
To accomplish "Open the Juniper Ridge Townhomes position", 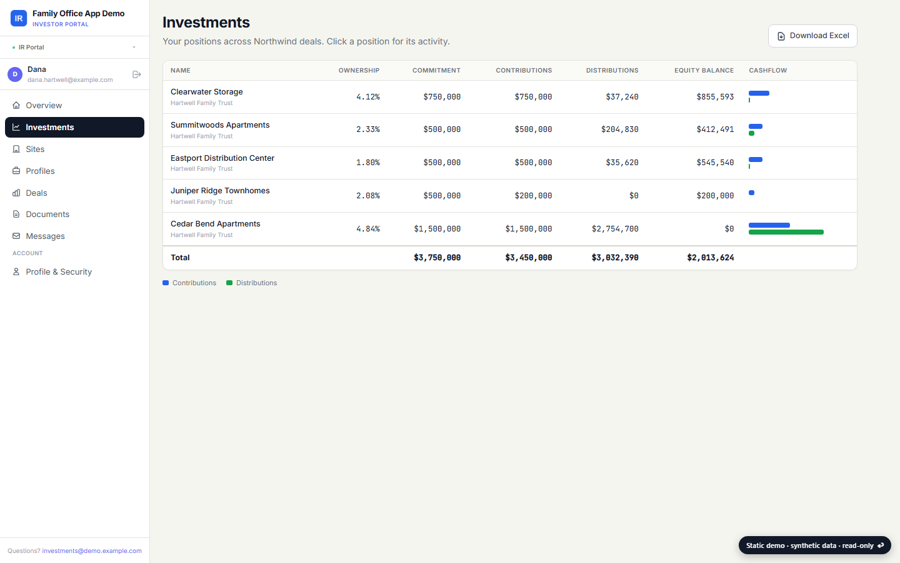I will click(510, 196).
